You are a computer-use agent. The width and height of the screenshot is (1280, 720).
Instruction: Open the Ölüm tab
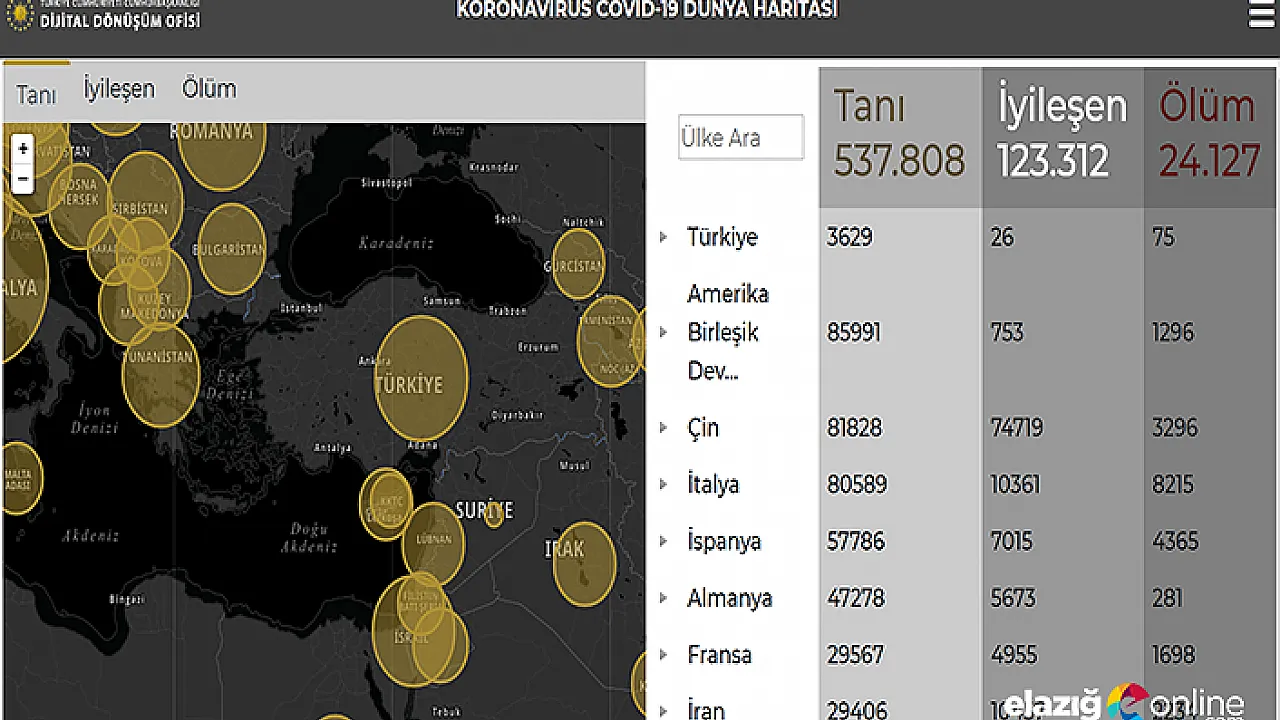(209, 89)
